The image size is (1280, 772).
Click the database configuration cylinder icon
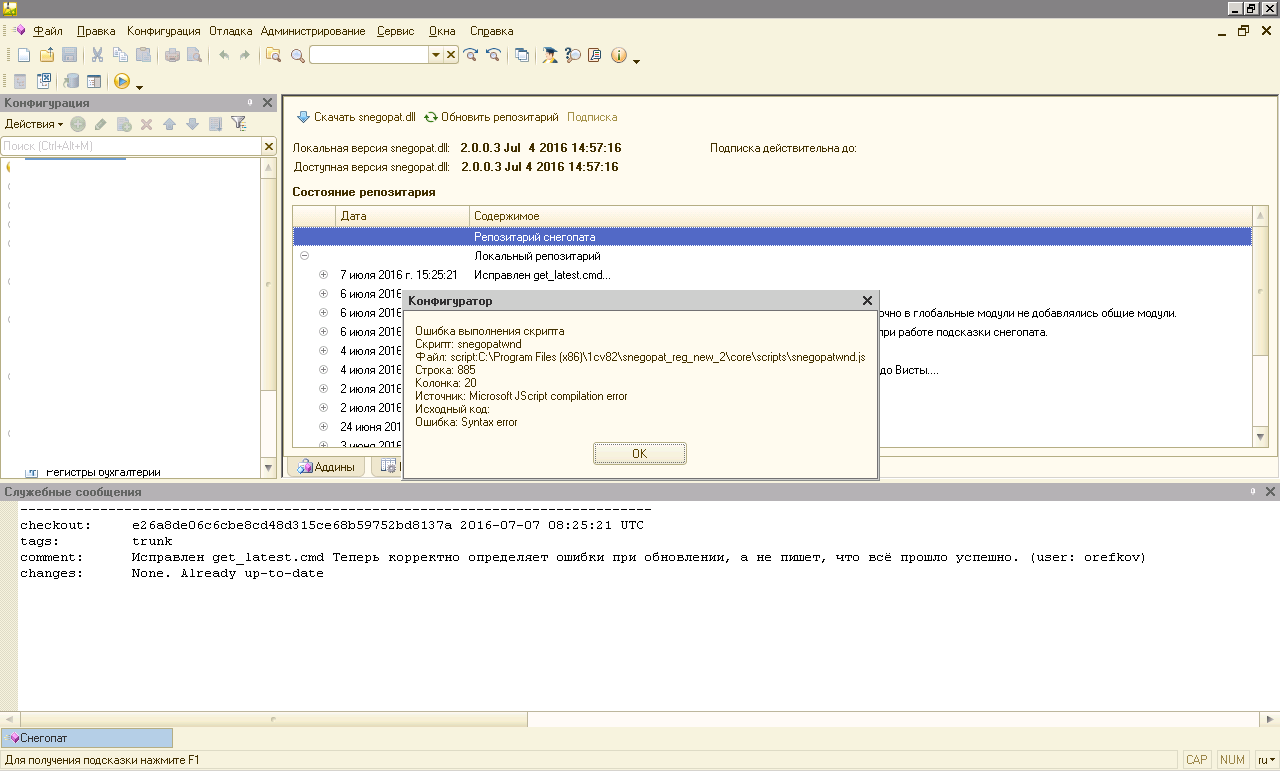(71, 81)
